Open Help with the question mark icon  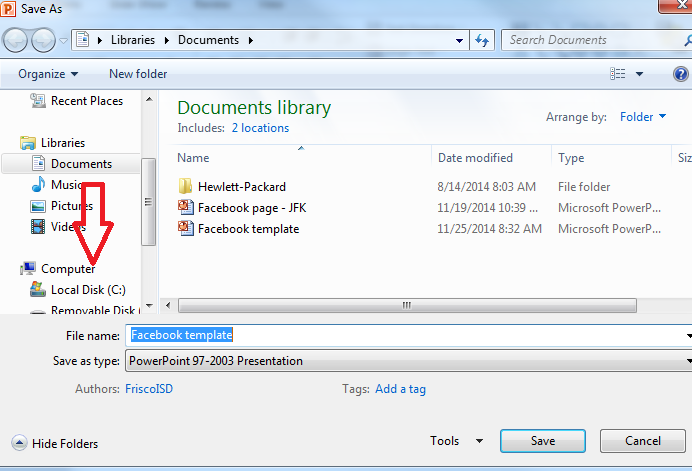pos(681,74)
